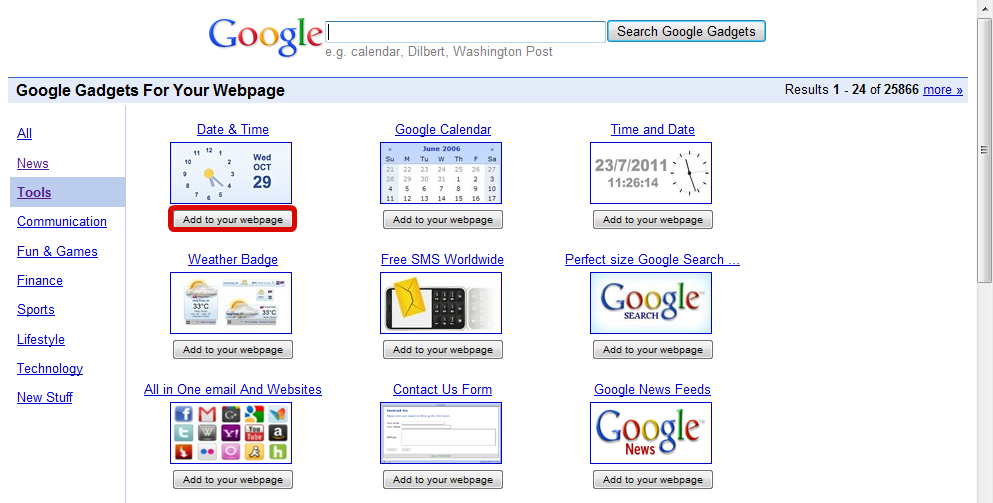Open the Google Search gadget thumbnail
The image size is (993, 503).
click(651, 303)
